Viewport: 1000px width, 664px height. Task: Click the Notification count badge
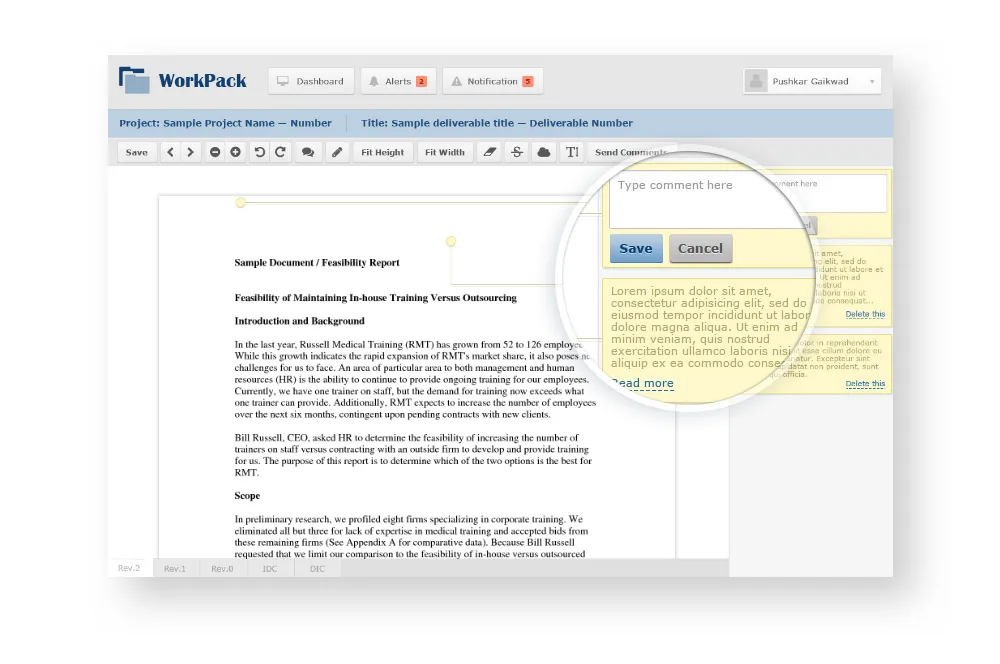tap(527, 82)
